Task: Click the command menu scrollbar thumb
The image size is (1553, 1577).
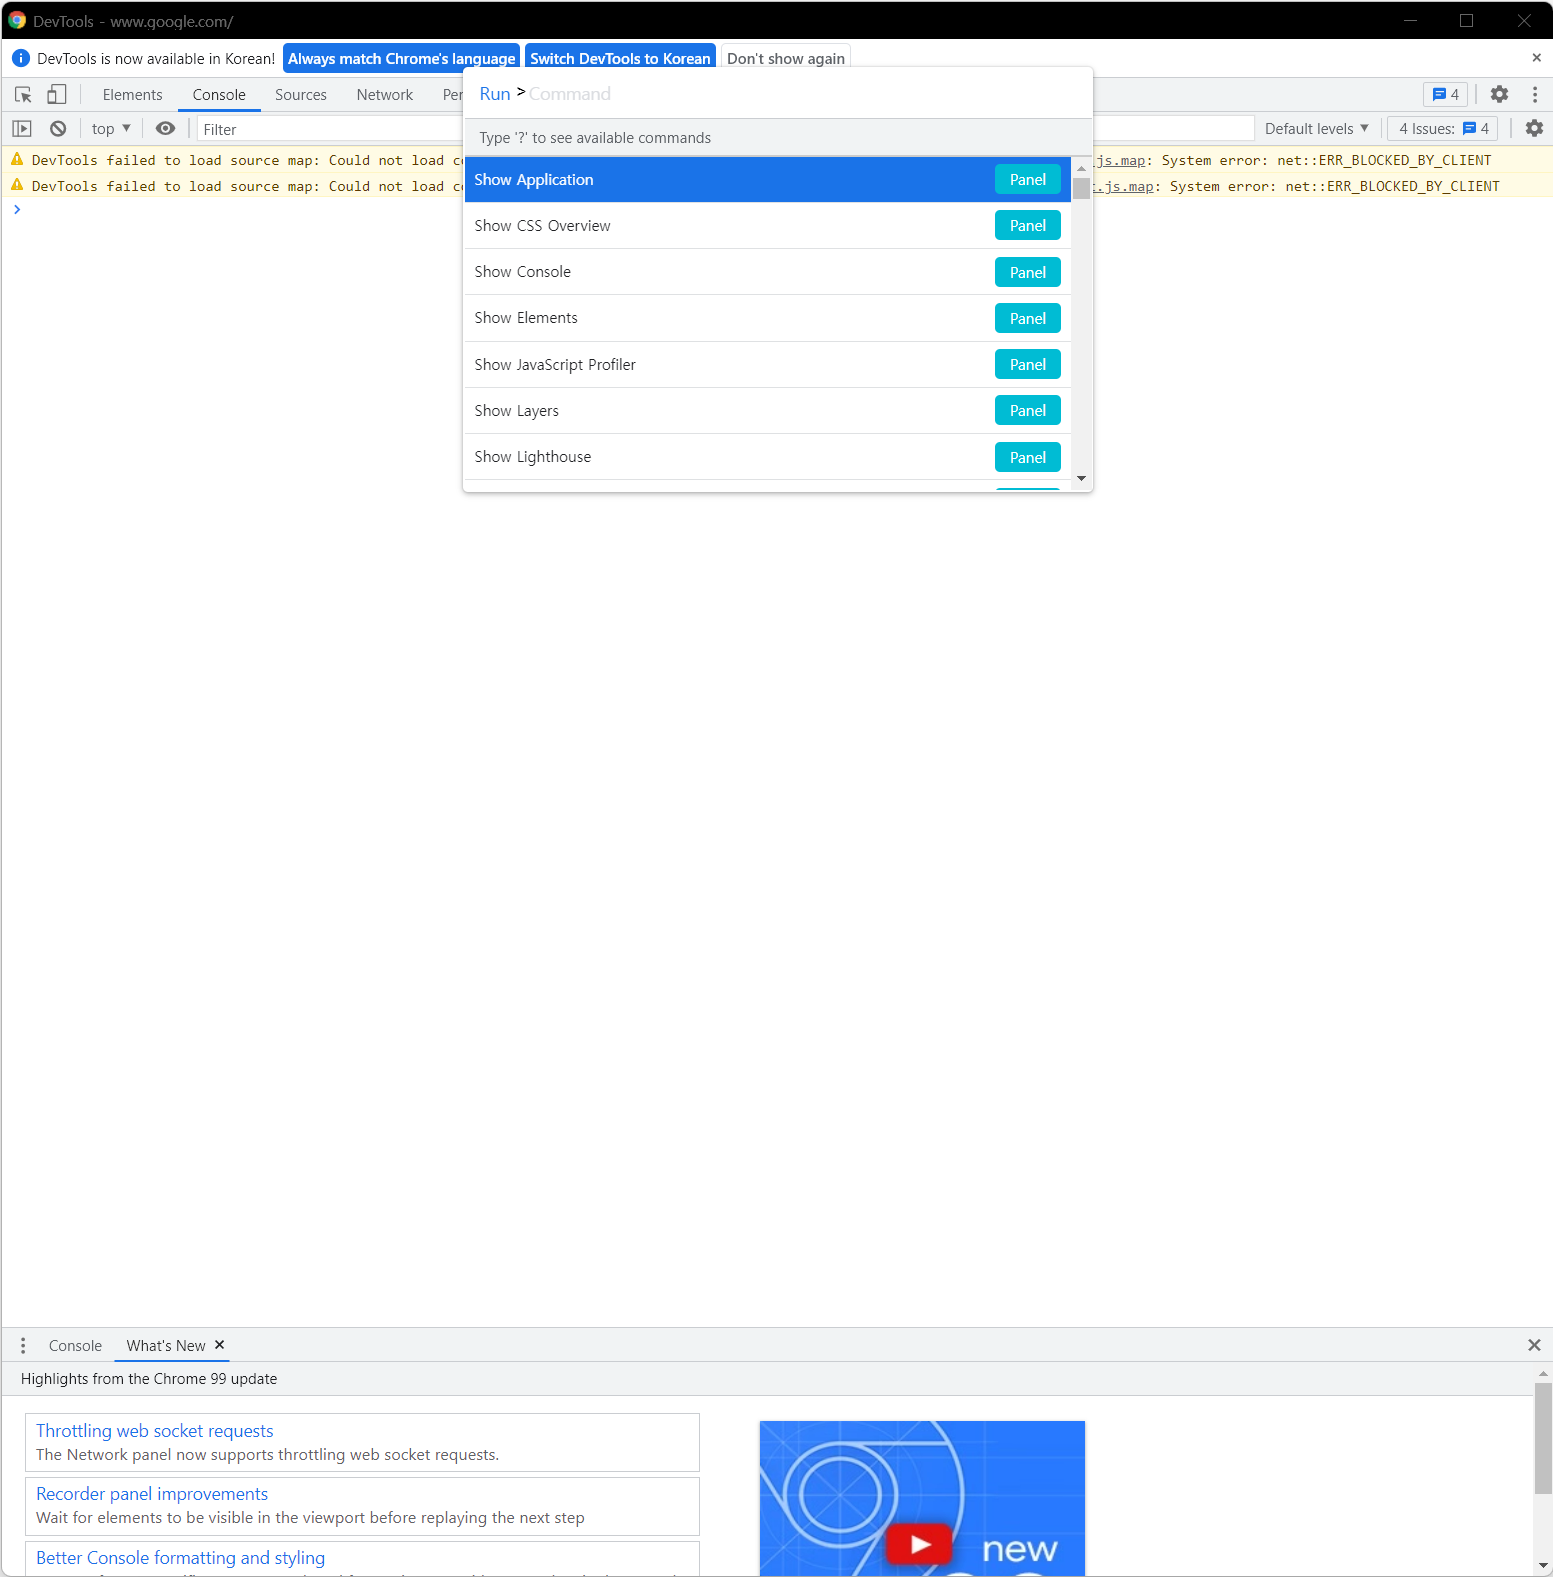Action: tap(1081, 189)
